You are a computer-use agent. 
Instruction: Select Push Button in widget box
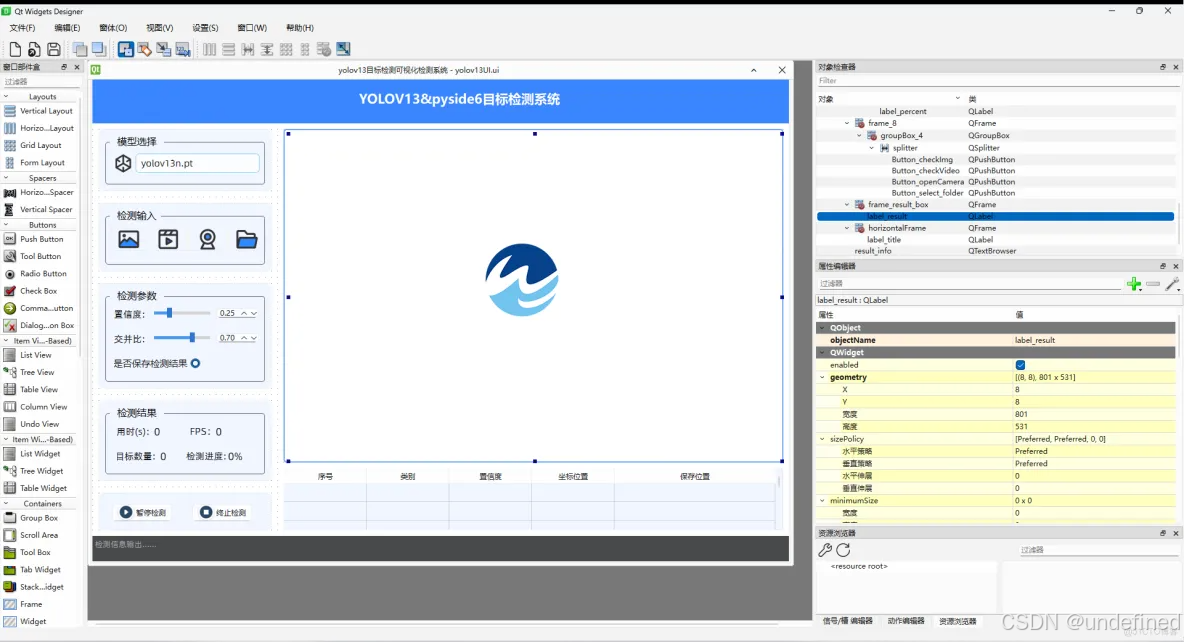41,239
